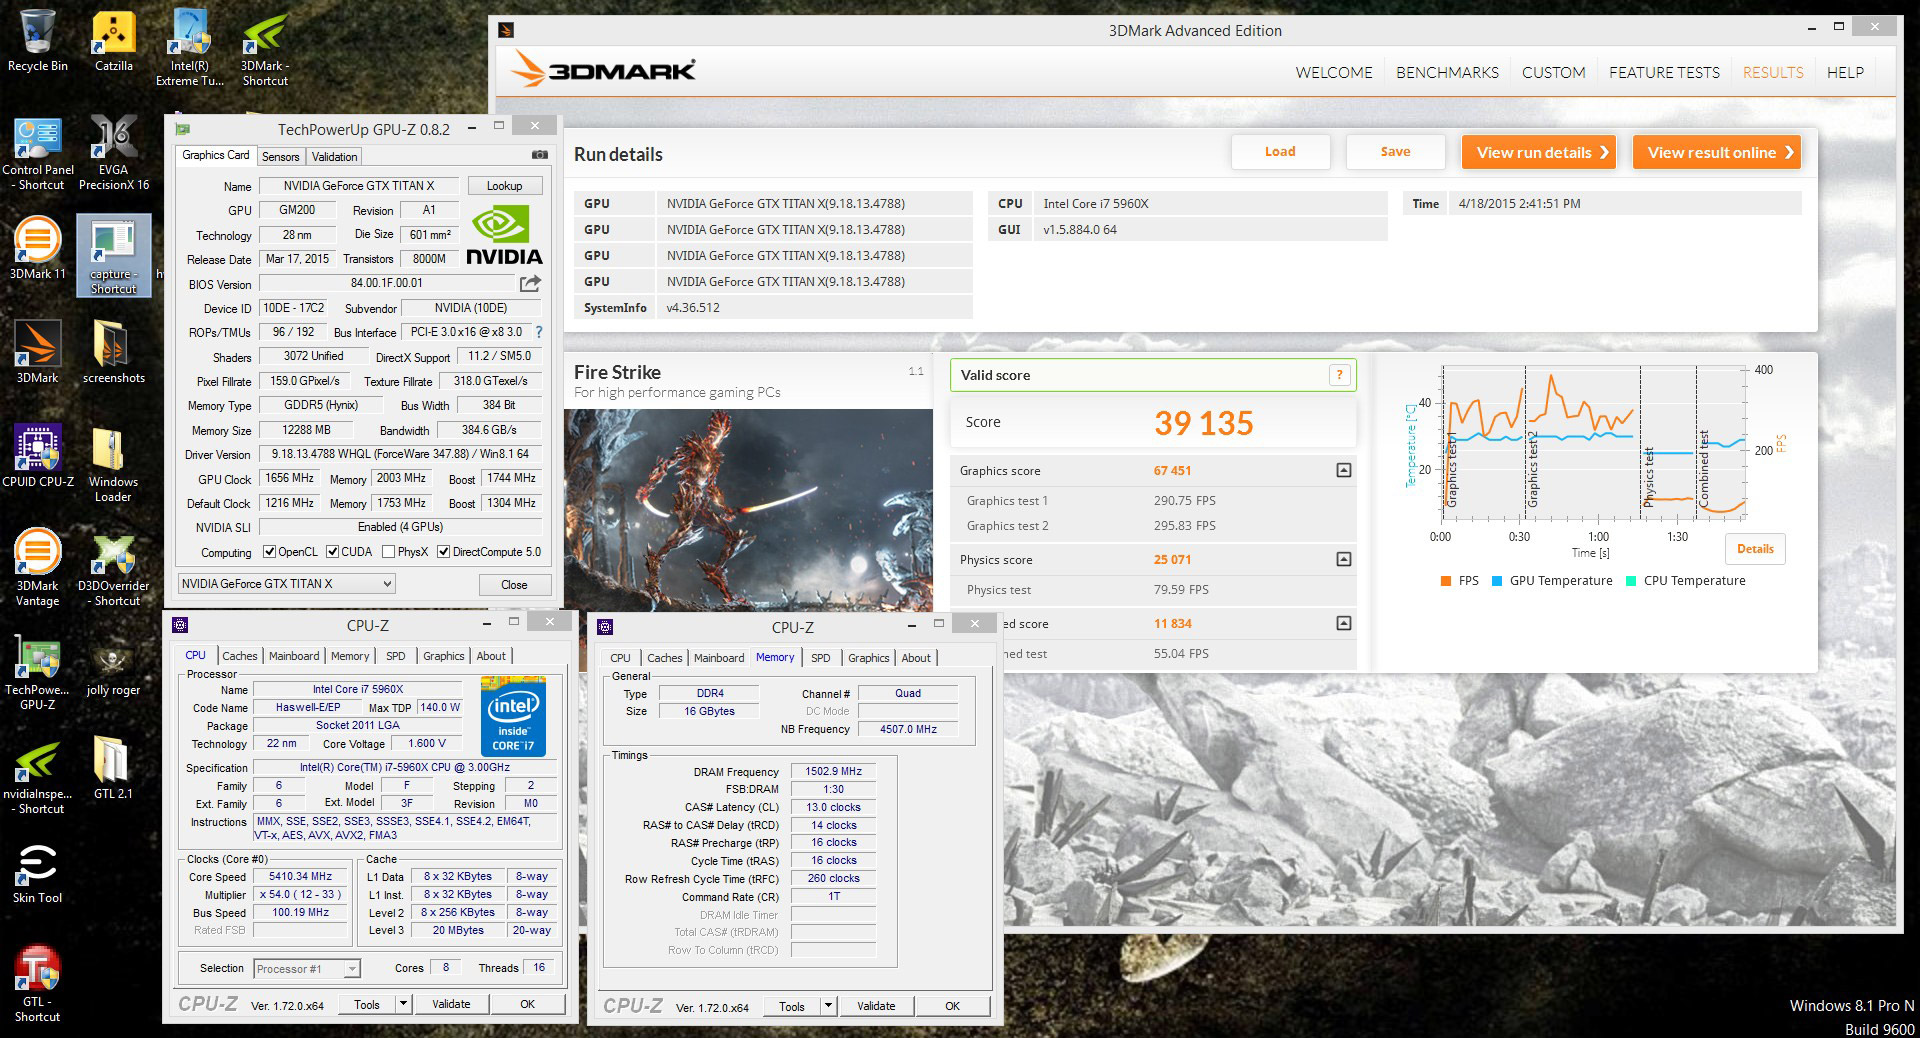Open the SPD tab in CPU-Z Memory window
1920x1038 pixels.
820,658
